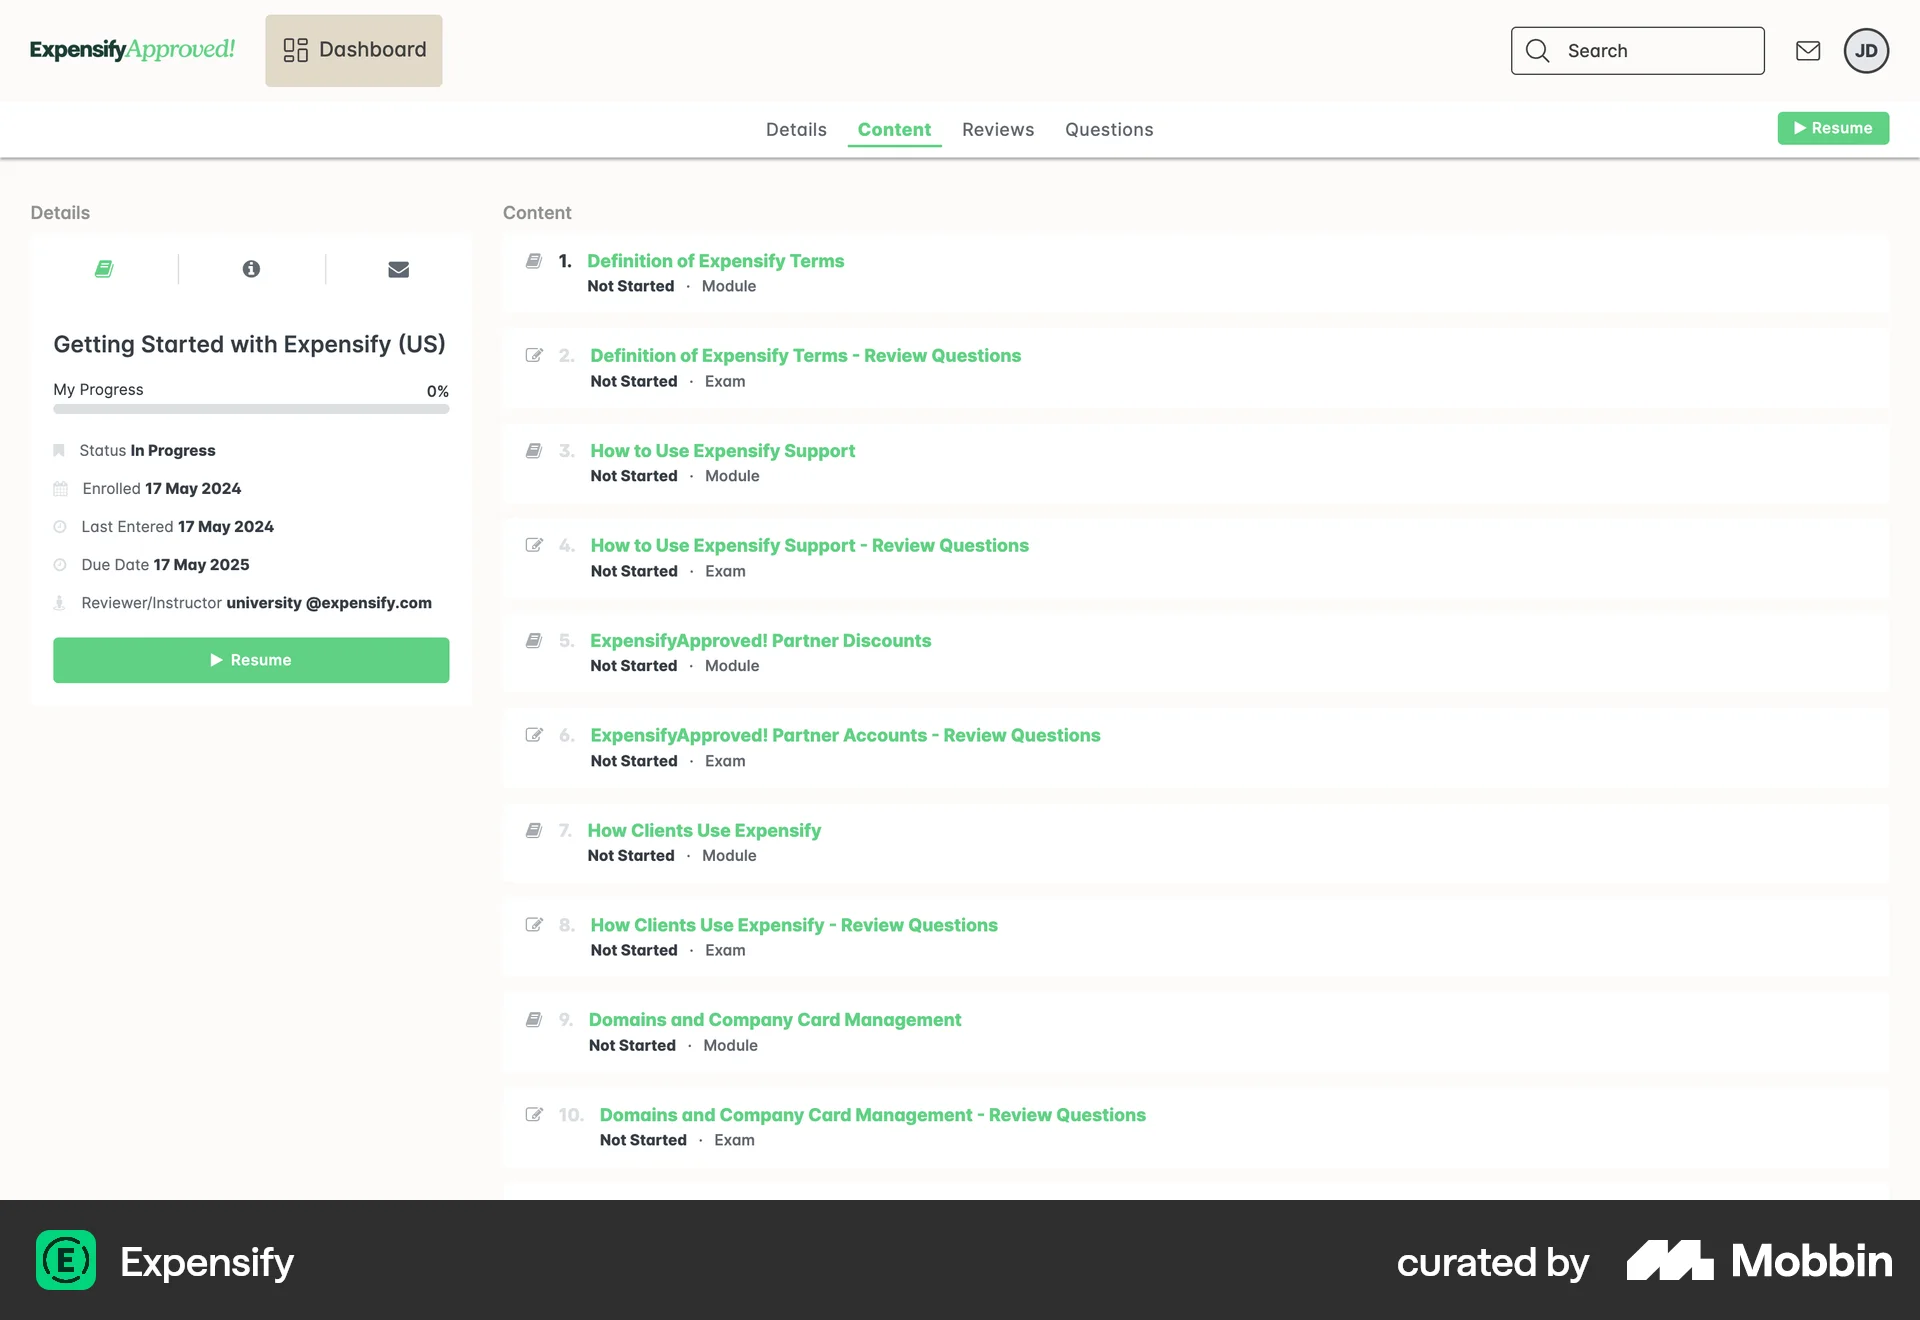The image size is (1920, 1320).
Task: Switch to the Reviews tab
Action: (997, 129)
